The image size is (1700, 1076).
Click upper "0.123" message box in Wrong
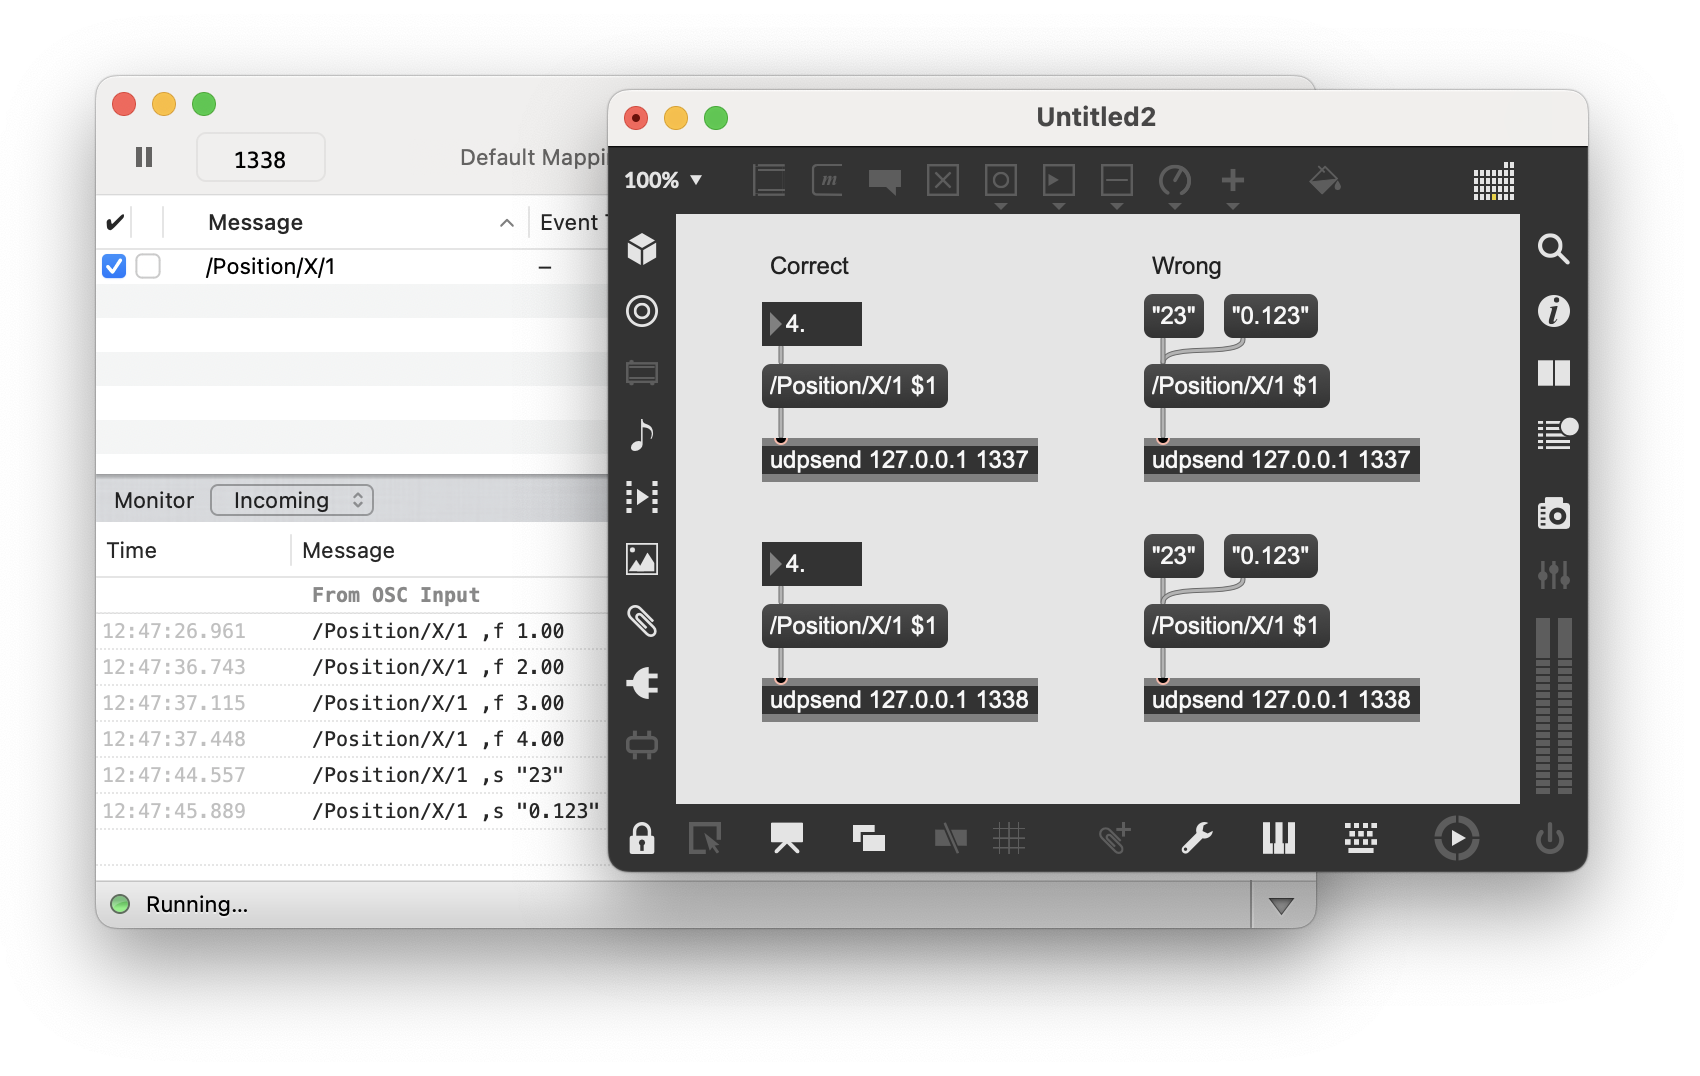pyautogui.click(x=1271, y=316)
